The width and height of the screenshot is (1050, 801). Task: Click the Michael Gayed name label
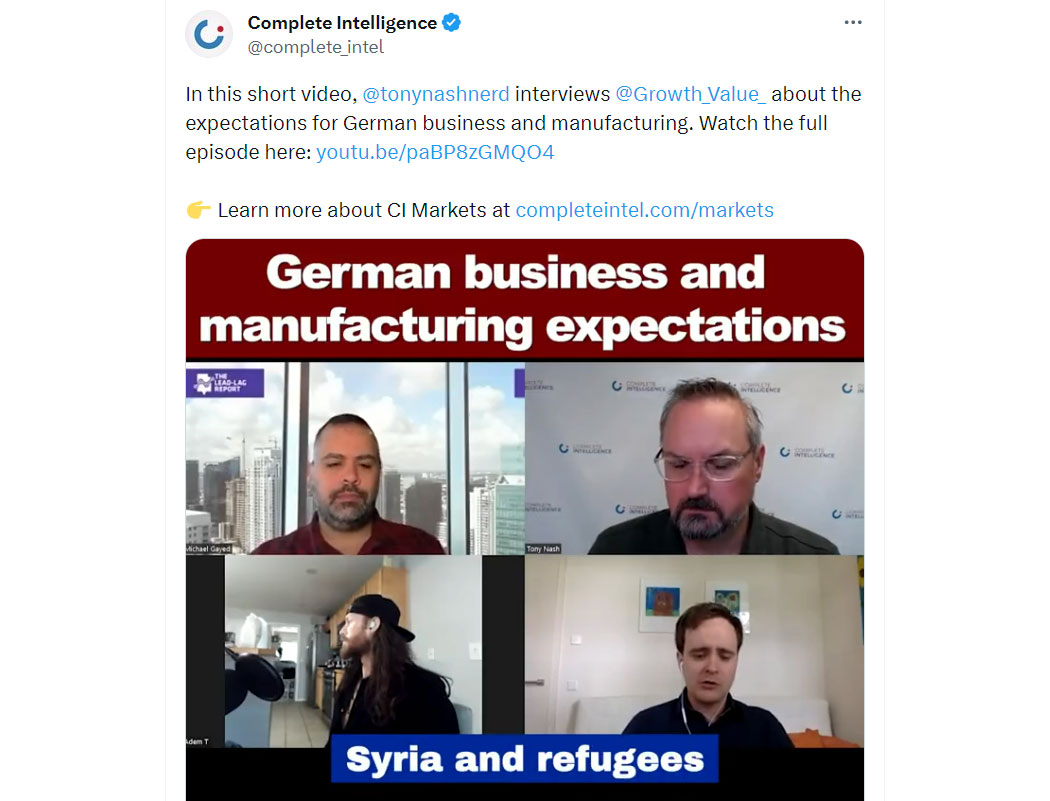pos(209,549)
